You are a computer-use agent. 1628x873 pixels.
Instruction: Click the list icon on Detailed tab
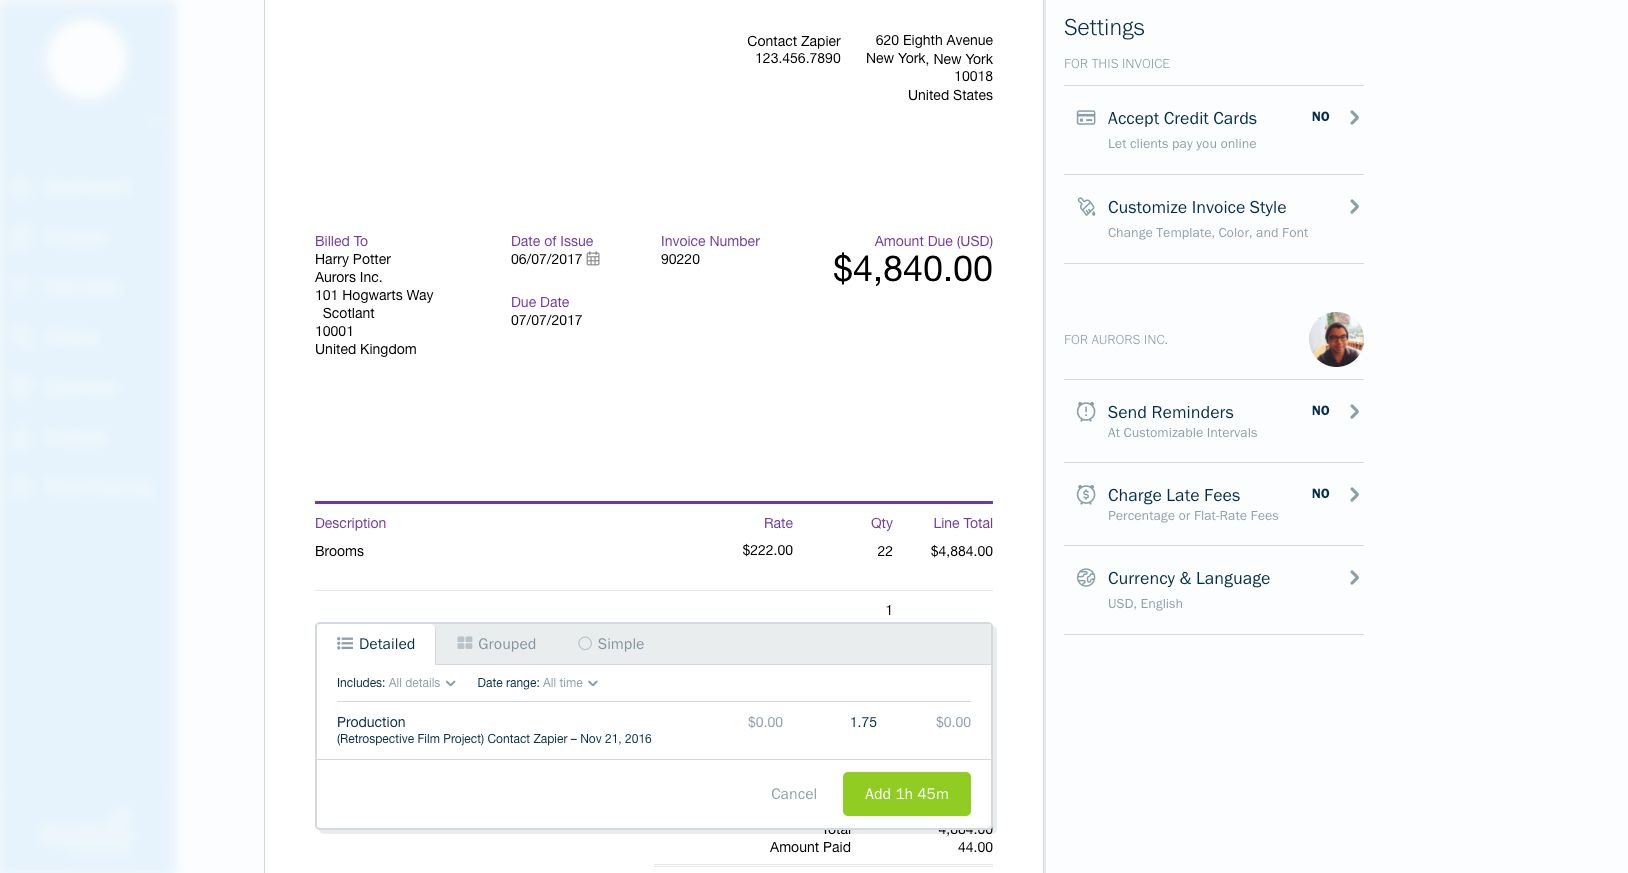345,644
